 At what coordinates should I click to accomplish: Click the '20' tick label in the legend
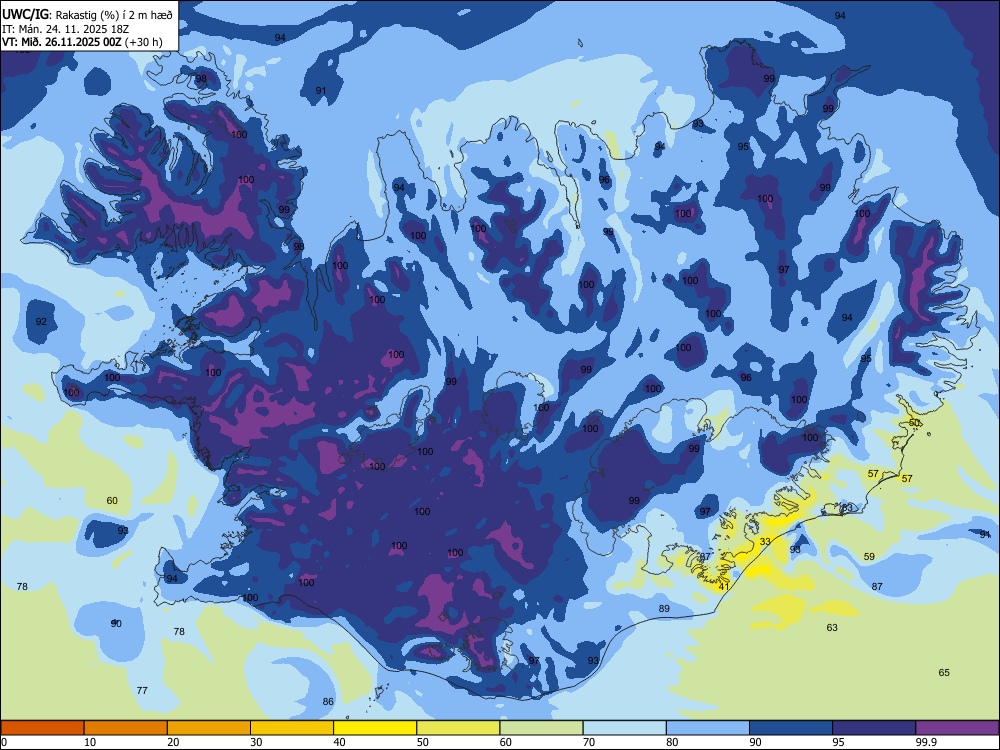(x=173, y=742)
